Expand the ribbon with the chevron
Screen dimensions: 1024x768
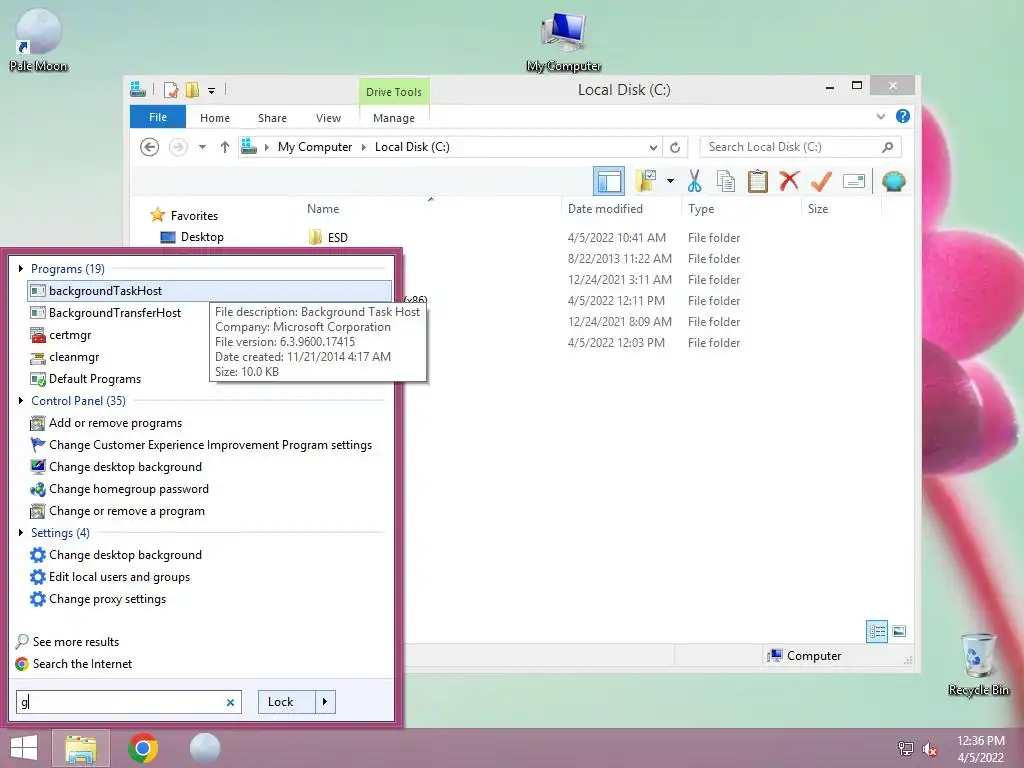tap(880, 116)
